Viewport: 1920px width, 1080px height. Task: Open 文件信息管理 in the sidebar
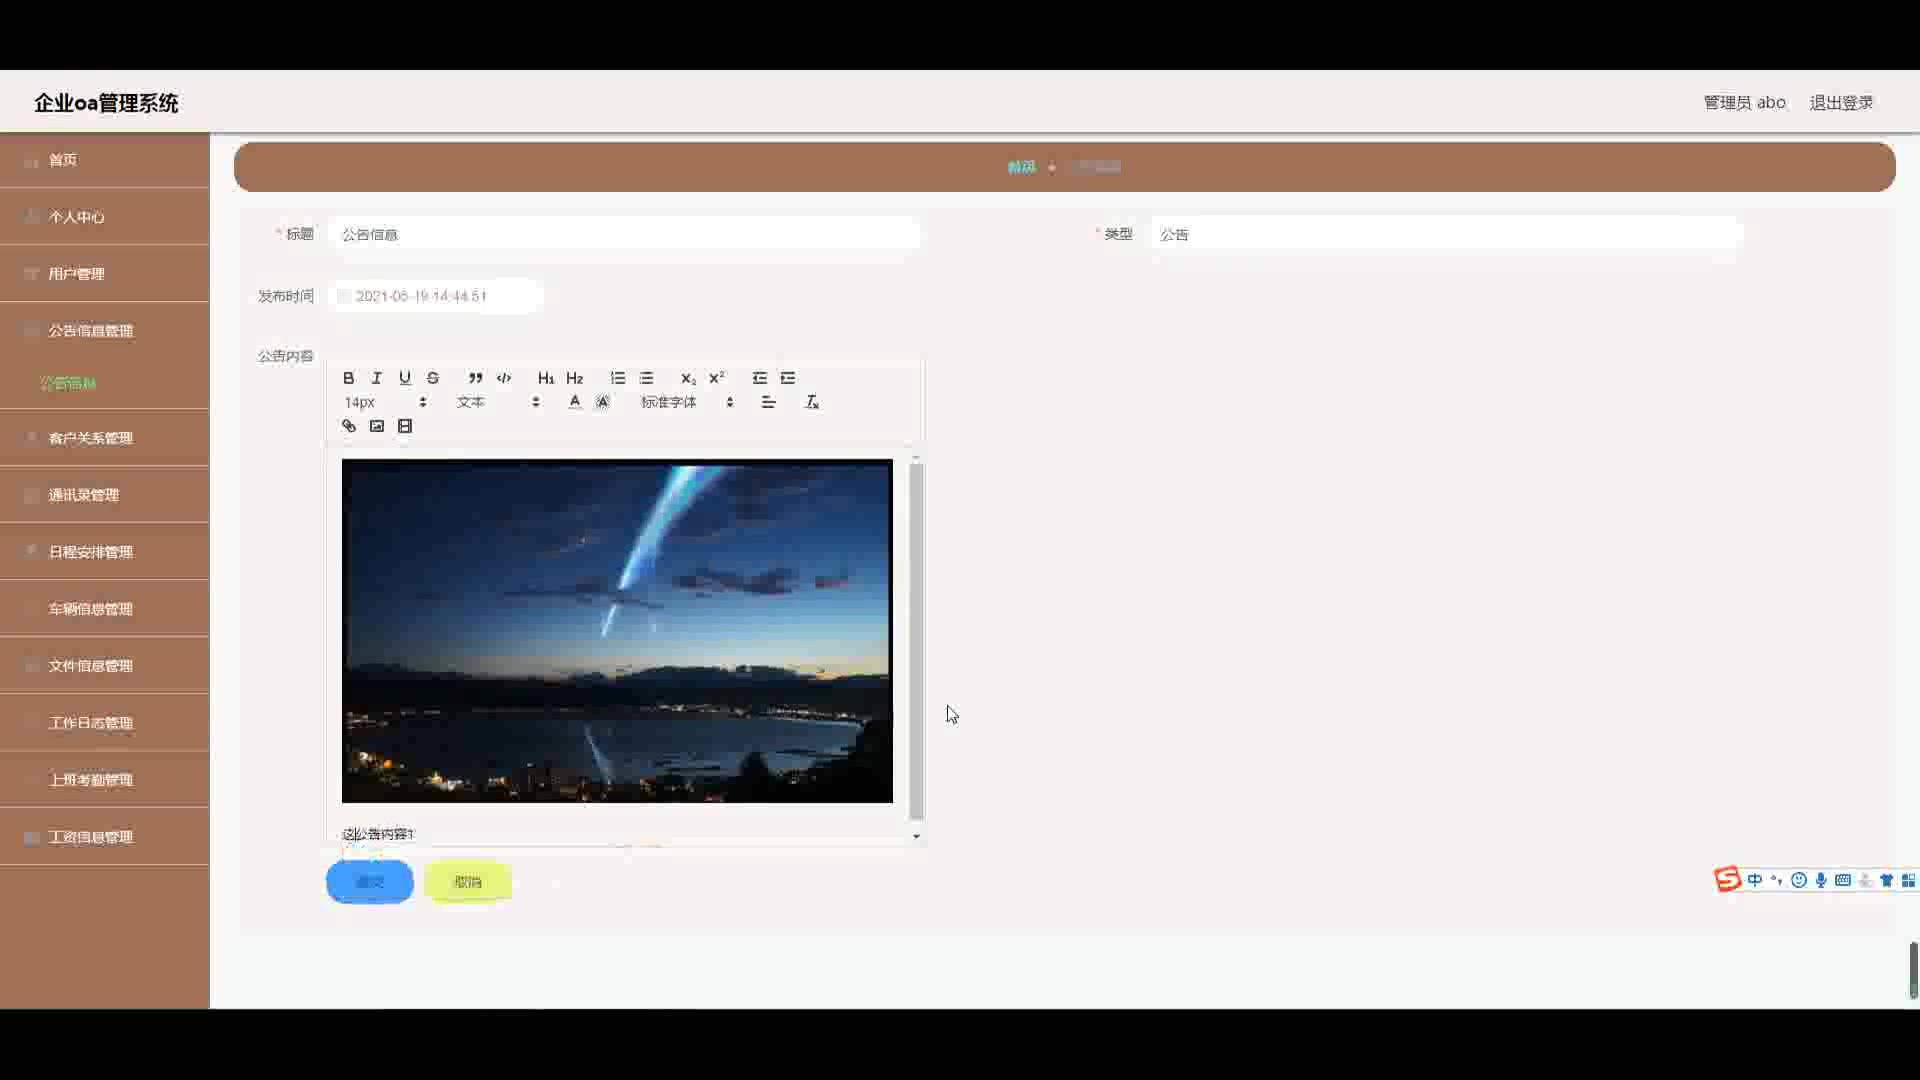[105, 666]
